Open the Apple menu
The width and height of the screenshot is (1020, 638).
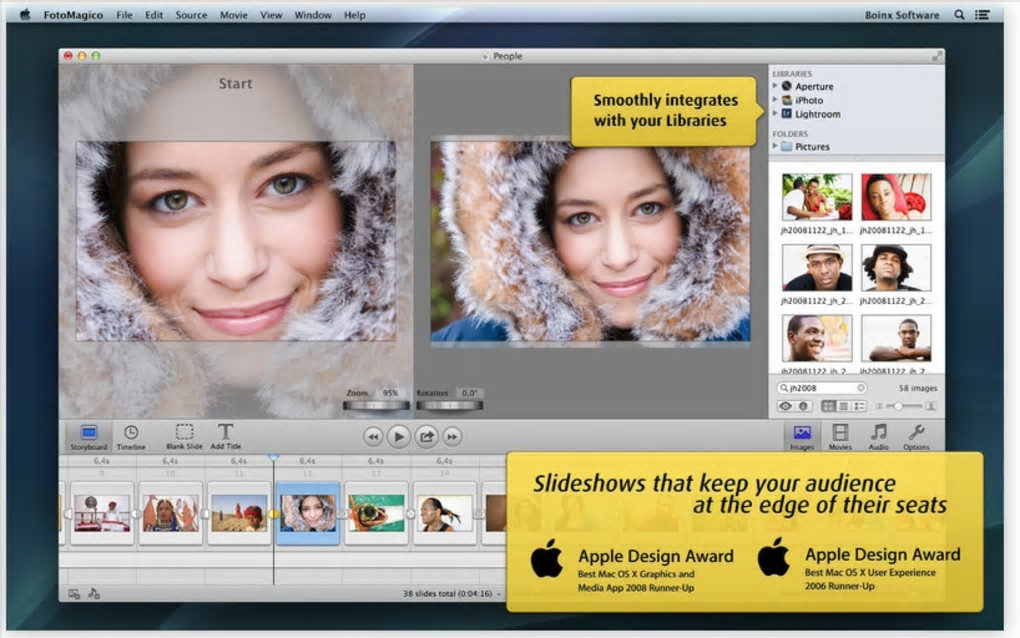(x=25, y=14)
